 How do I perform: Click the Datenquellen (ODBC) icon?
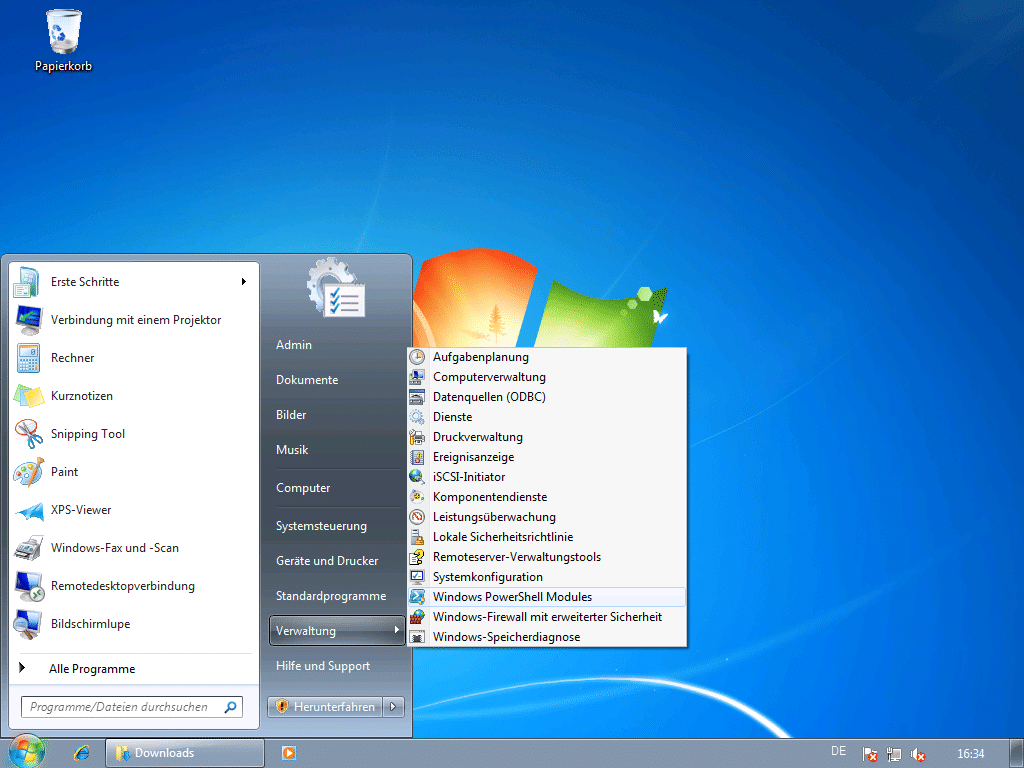417,396
